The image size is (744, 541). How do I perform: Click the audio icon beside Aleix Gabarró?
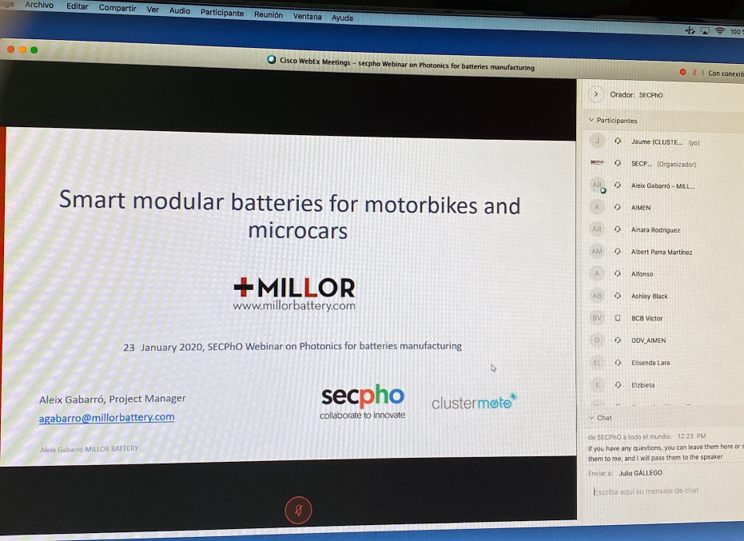pyautogui.click(x=617, y=185)
